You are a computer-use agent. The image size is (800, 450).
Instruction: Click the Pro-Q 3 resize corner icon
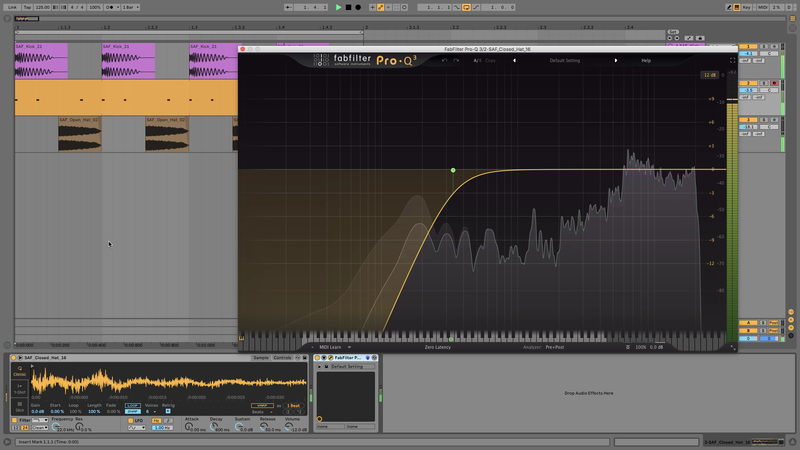(x=733, y=347)
